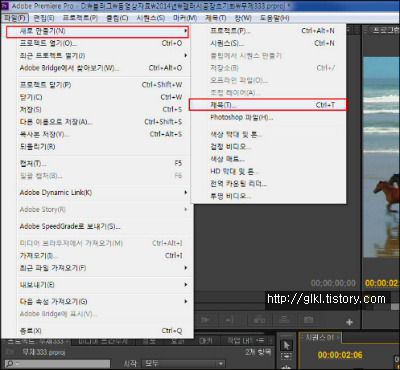Open the 파일(F) menu
Image resolution: width=400 pixels, height=370 pixels.
click(15, 18)
